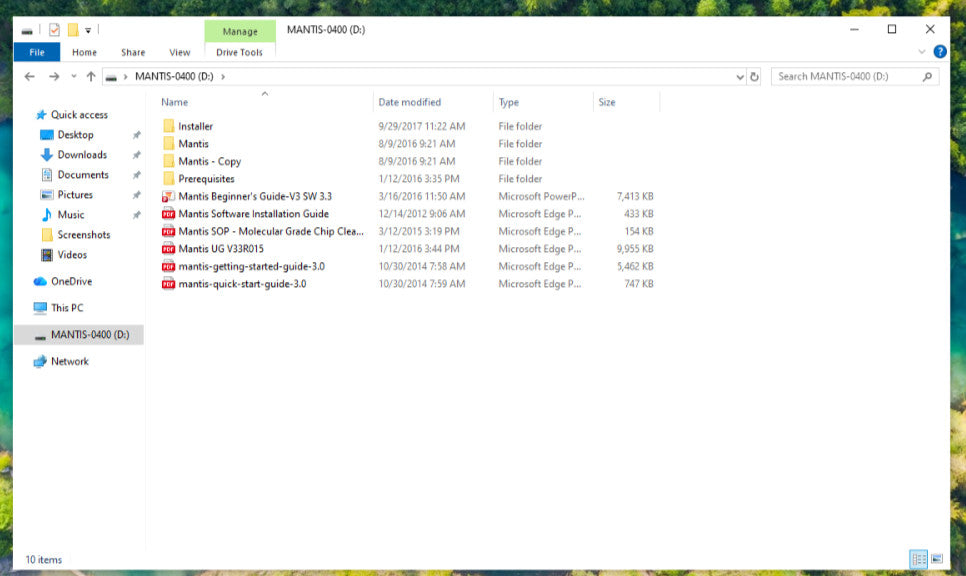The height and width of the screenshot is (576, 966).
Task: Sort by the Name column header
Action: pyautogui.click(x=264, y=102)
